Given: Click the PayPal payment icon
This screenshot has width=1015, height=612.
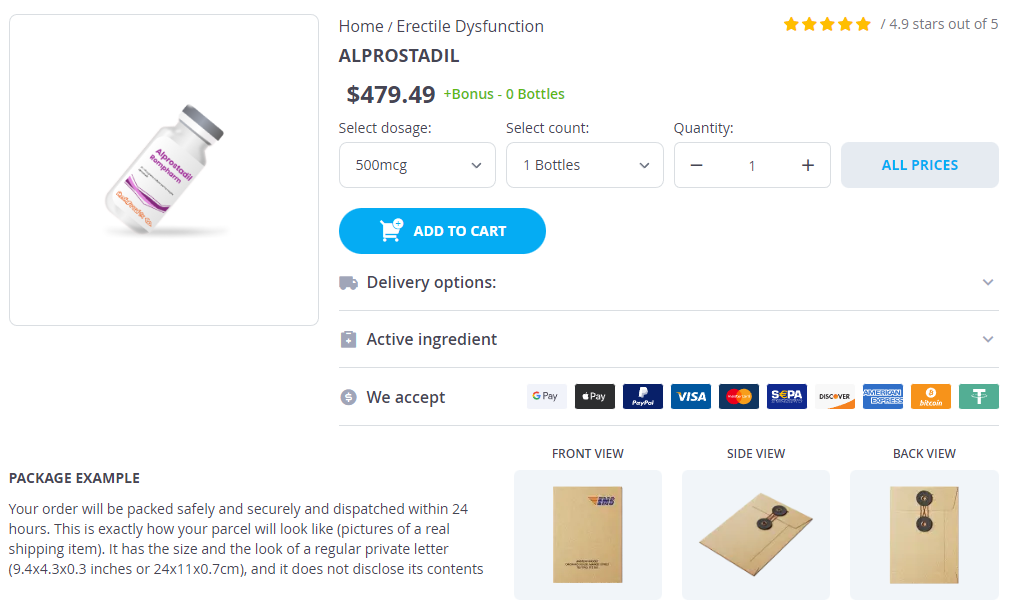Looking at the screenshot, I should pyautogui.click(x=642, y=397).
